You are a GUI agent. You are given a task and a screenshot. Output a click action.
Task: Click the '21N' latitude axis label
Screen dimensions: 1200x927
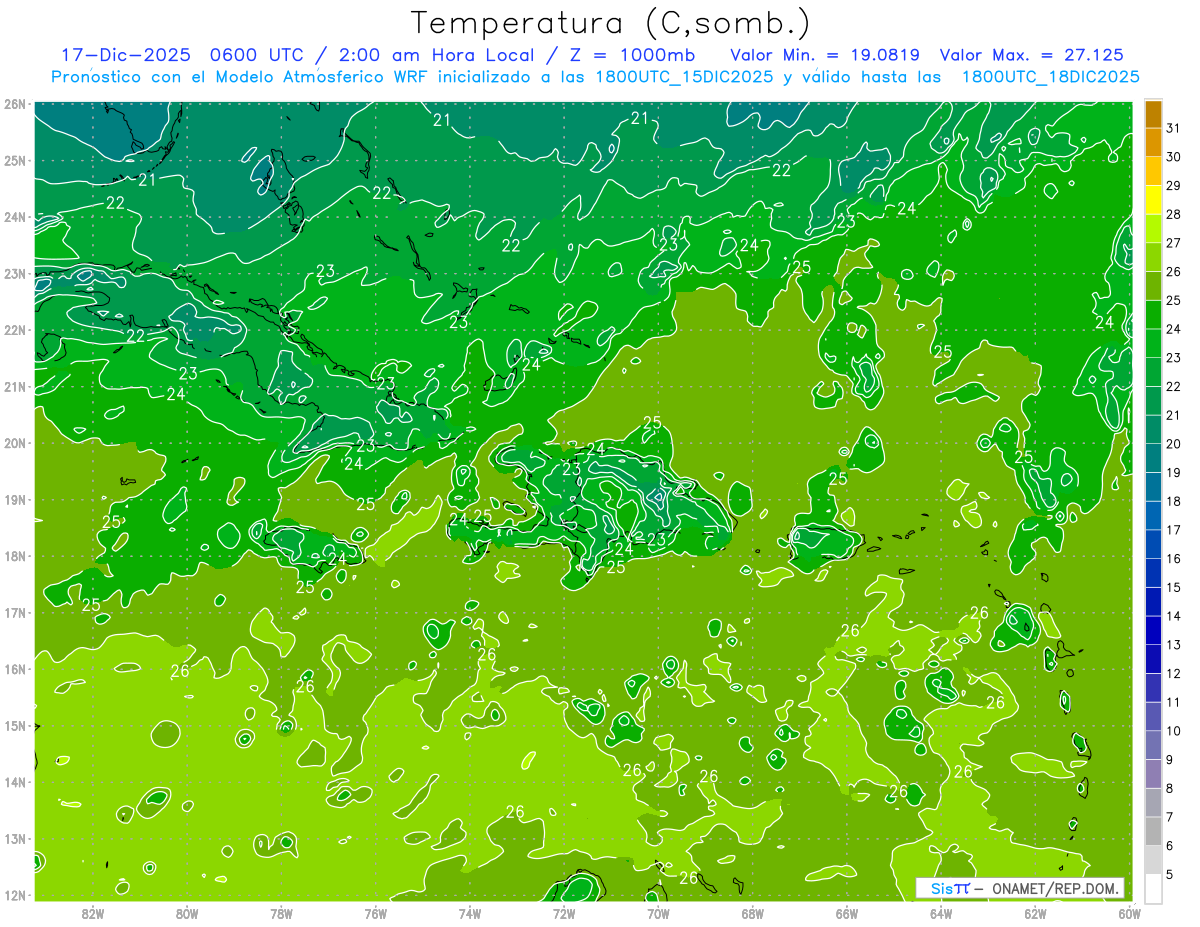click(x=15, y=386)
